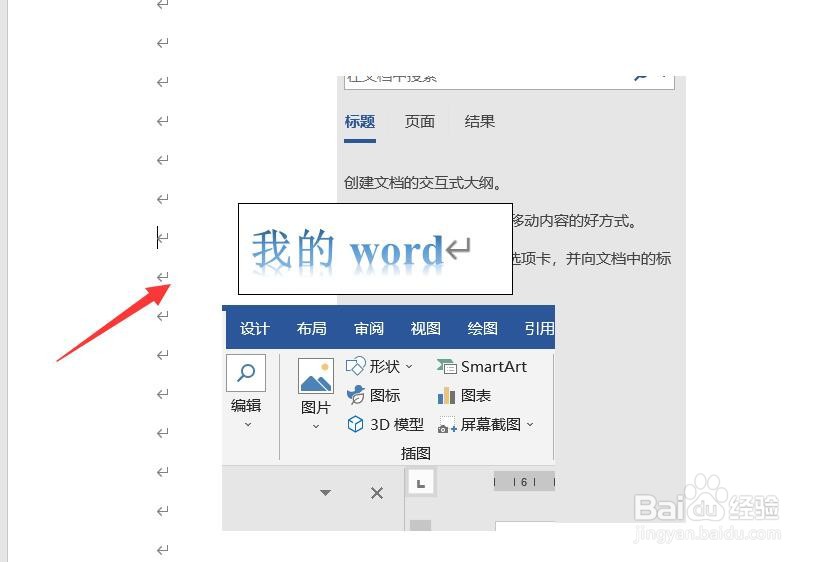Select the 页面 navigation pane tab
The image size is (827, 562).
(x=420, y=122)
